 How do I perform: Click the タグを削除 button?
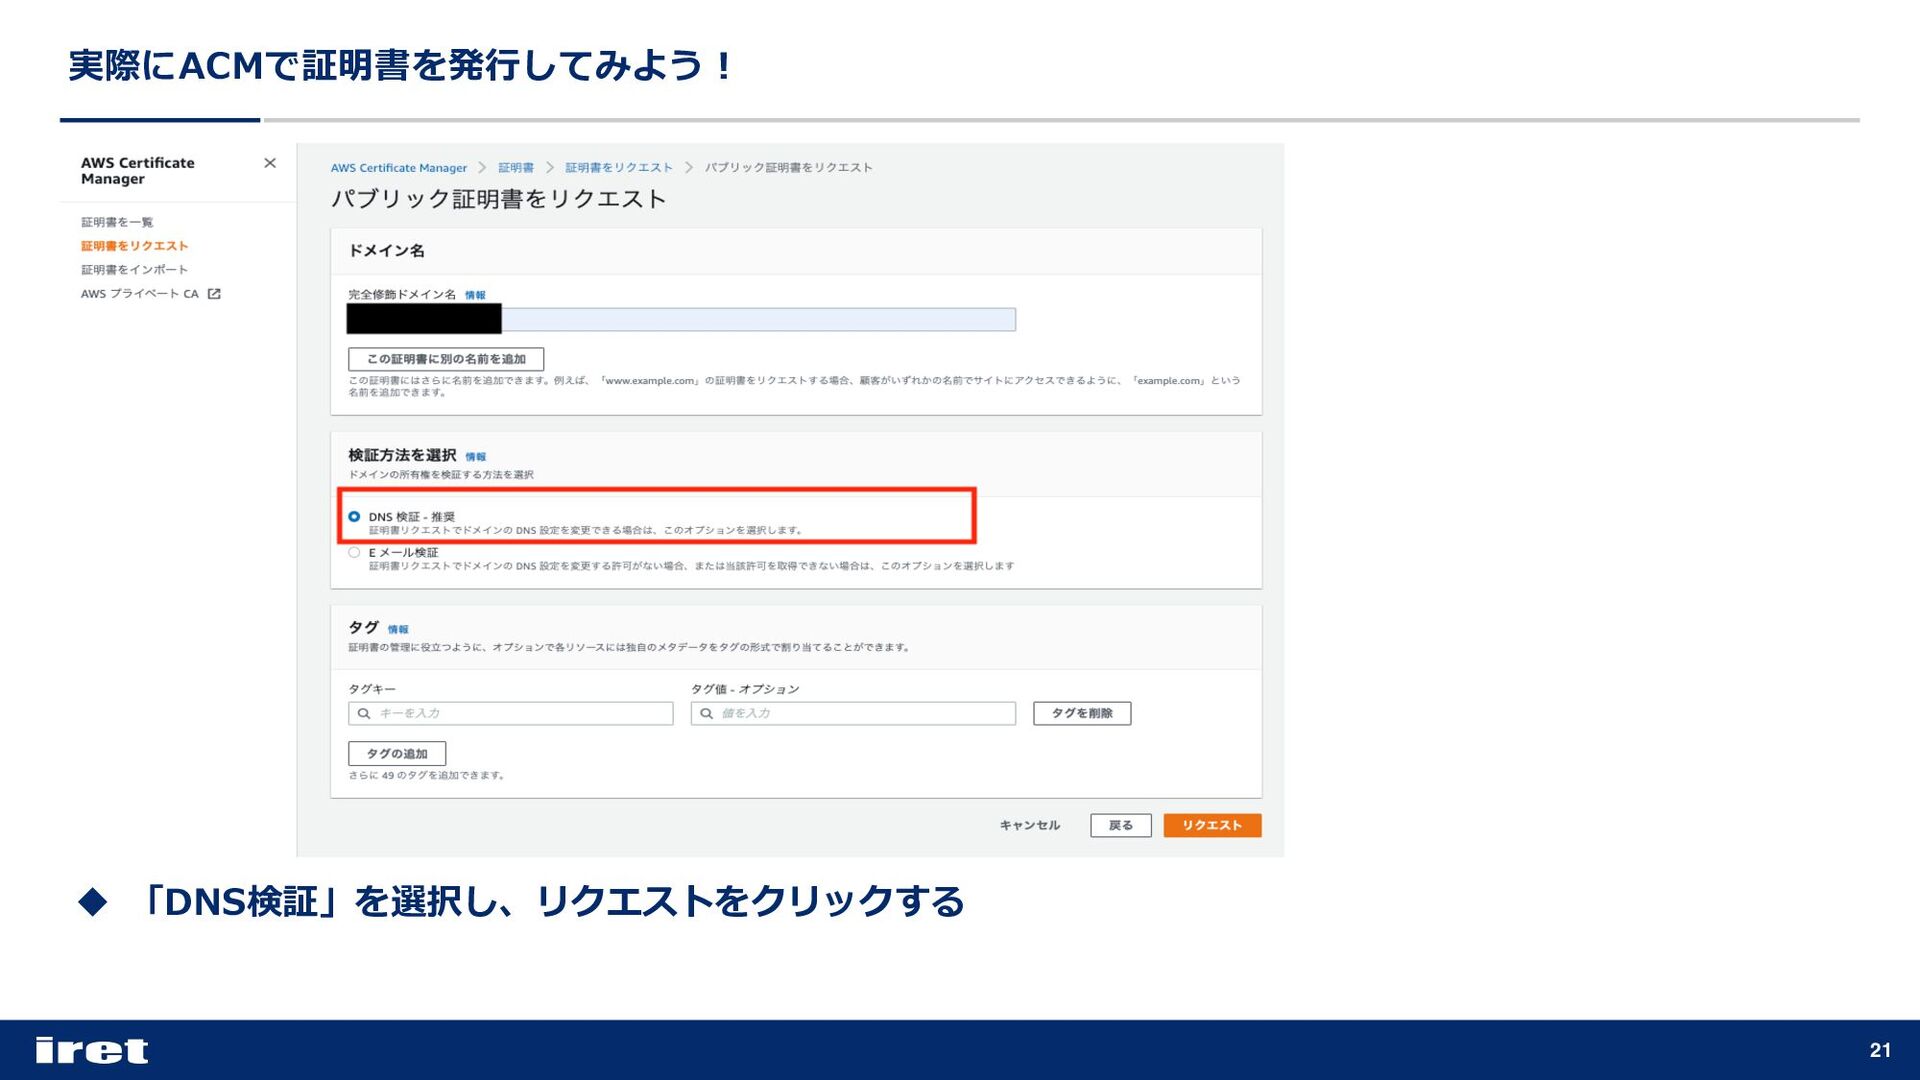[1082, 713]
